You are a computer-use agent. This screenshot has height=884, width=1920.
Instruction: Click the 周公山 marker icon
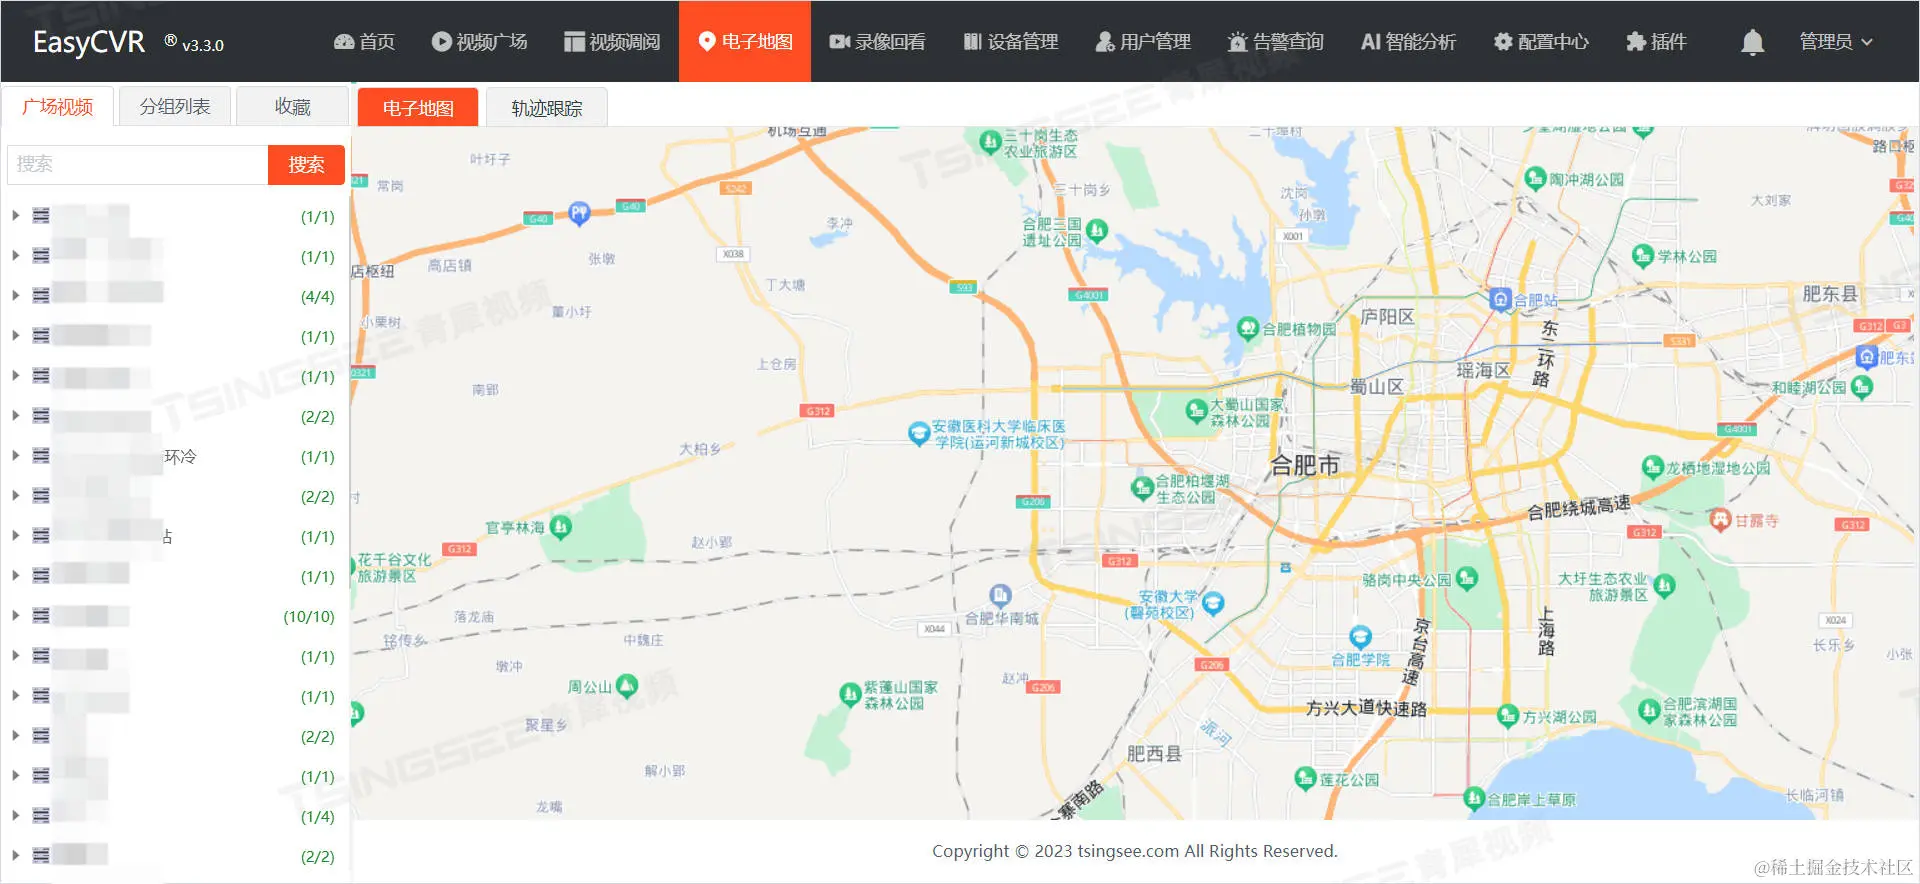pyautogui.click(x=627, y=685)
